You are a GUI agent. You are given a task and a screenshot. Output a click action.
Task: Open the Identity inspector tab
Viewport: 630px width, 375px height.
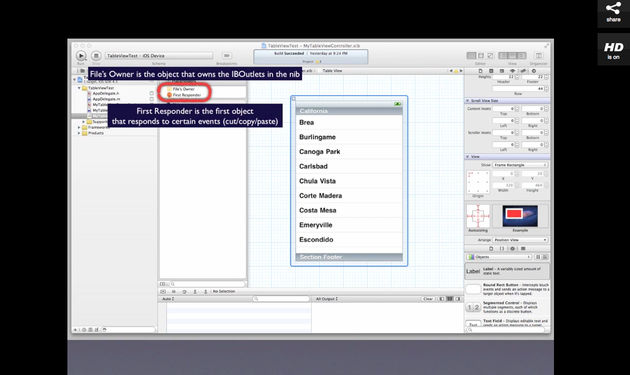[x=502, y=71]
